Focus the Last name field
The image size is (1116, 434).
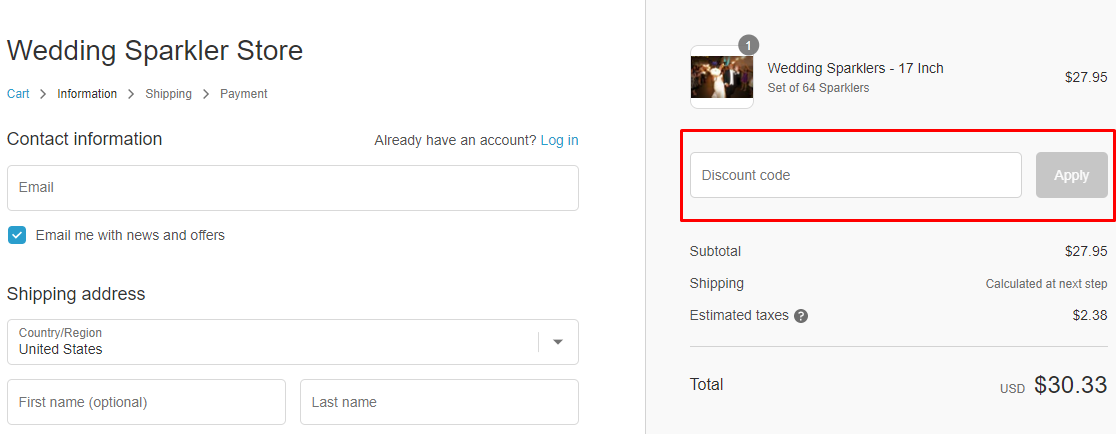[x=439, y=402]
